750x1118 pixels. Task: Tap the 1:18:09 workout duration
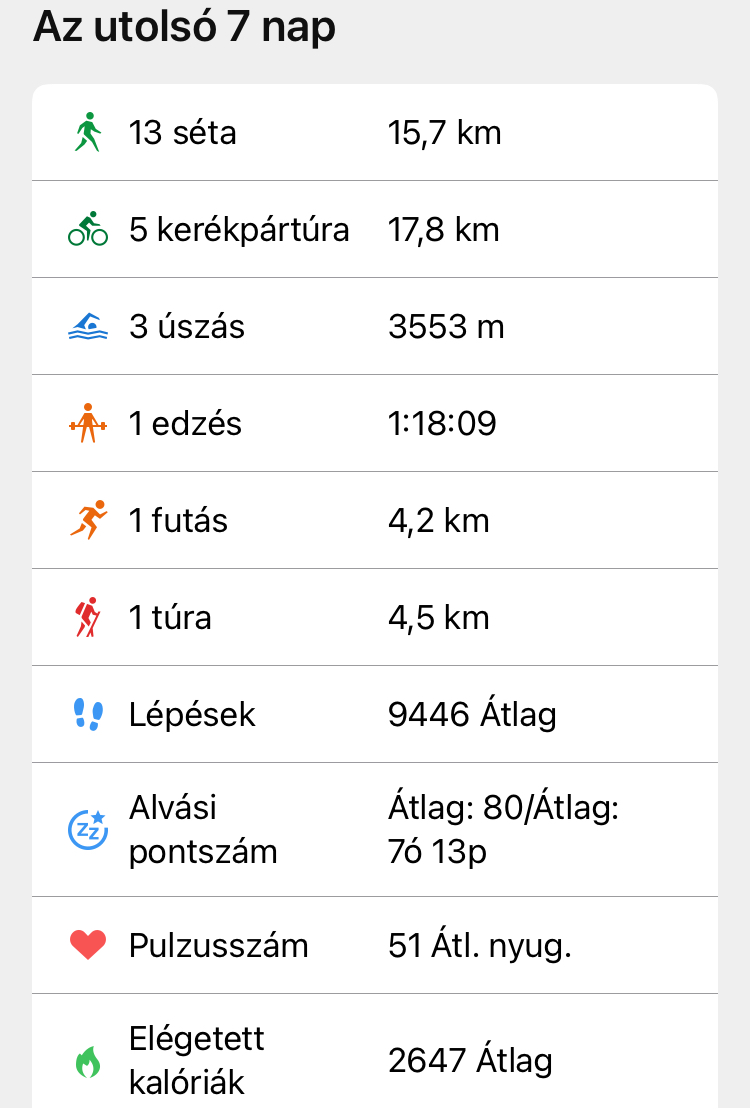pyautogui.click(x=442, y=424)
